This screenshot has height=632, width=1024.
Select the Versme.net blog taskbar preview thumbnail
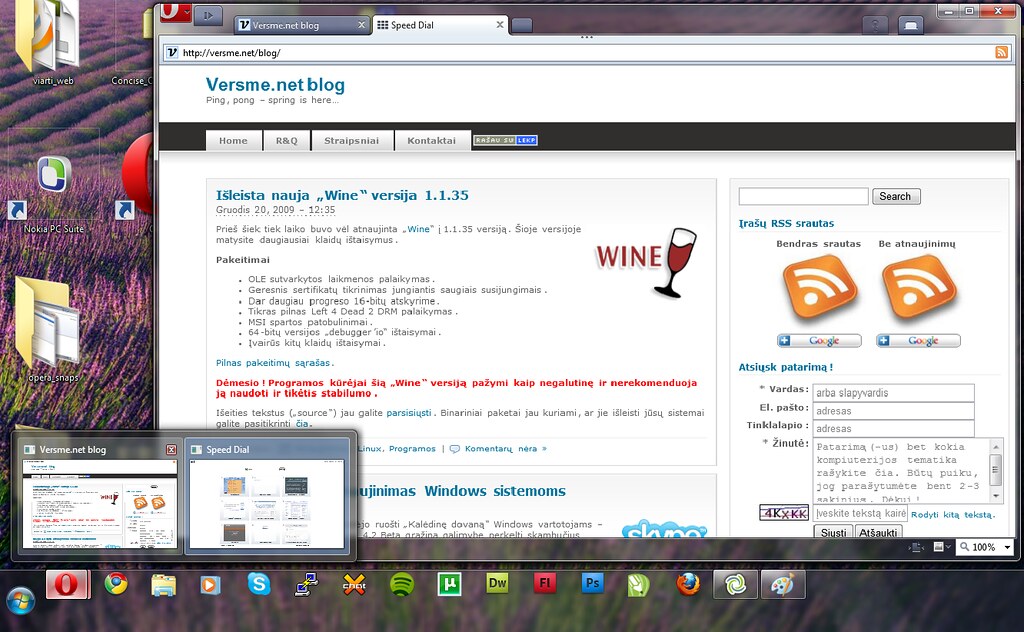click(100, 503)
